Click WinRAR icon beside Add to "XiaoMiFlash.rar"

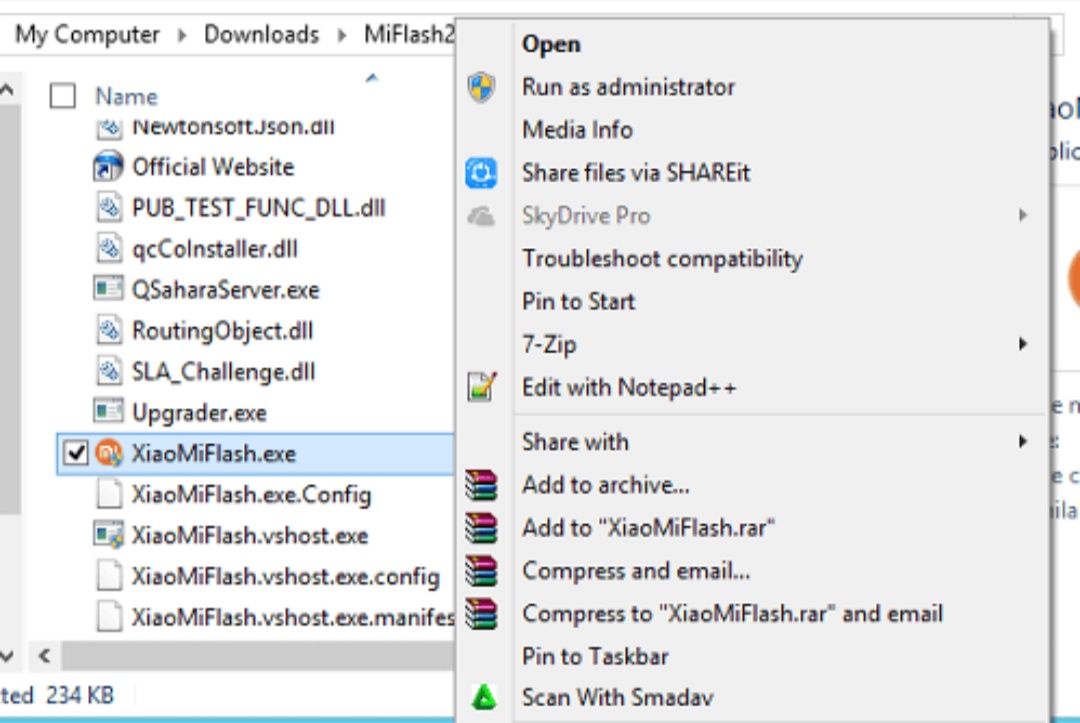[x=481, y=528]
